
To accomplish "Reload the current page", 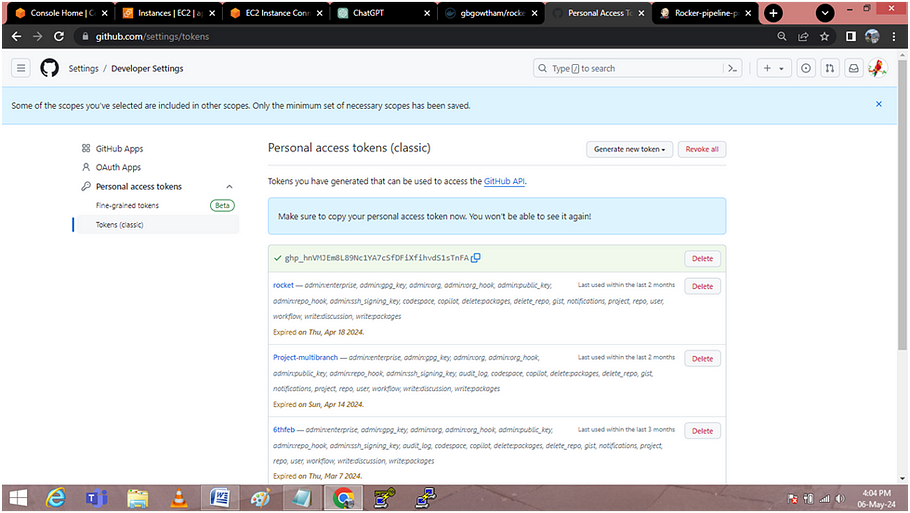I will pyautogui.click(x=59, y=37).
